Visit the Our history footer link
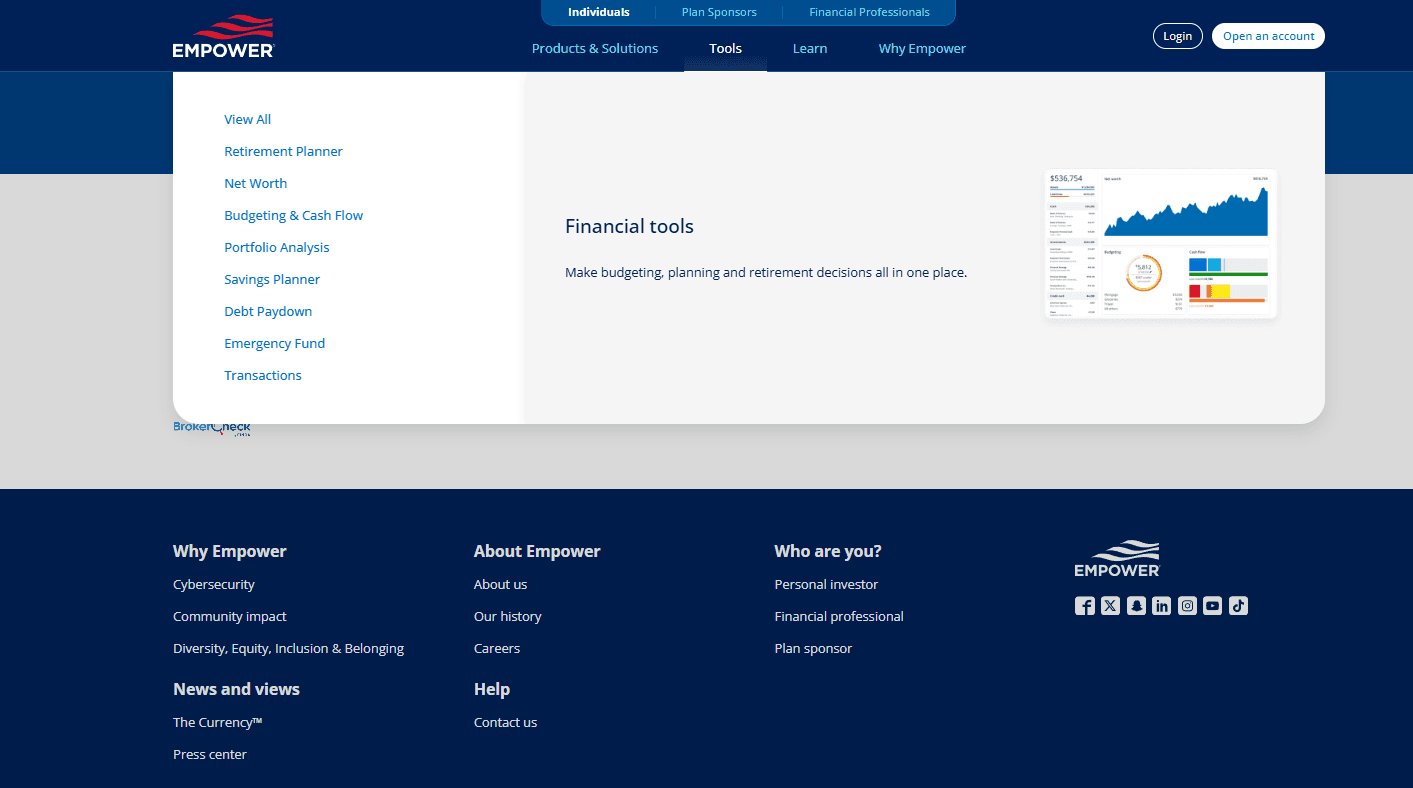The image size is (1413, 788). tap(508, 616)
